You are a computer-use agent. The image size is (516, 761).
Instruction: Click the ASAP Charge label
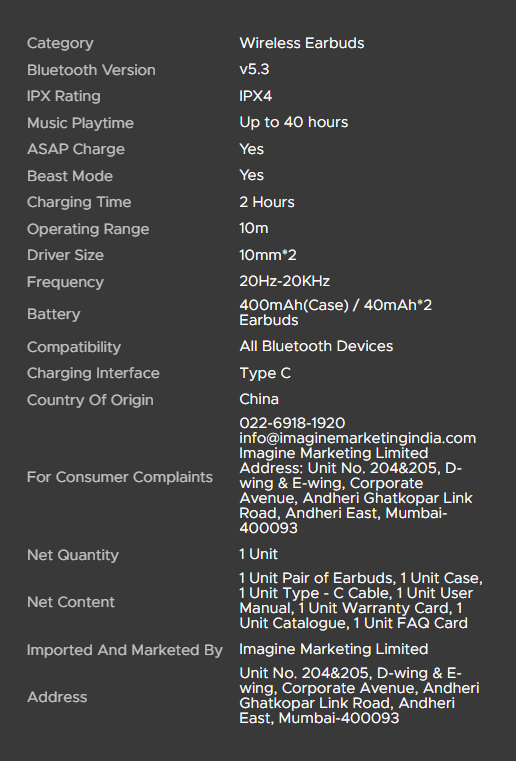point(76,149)
